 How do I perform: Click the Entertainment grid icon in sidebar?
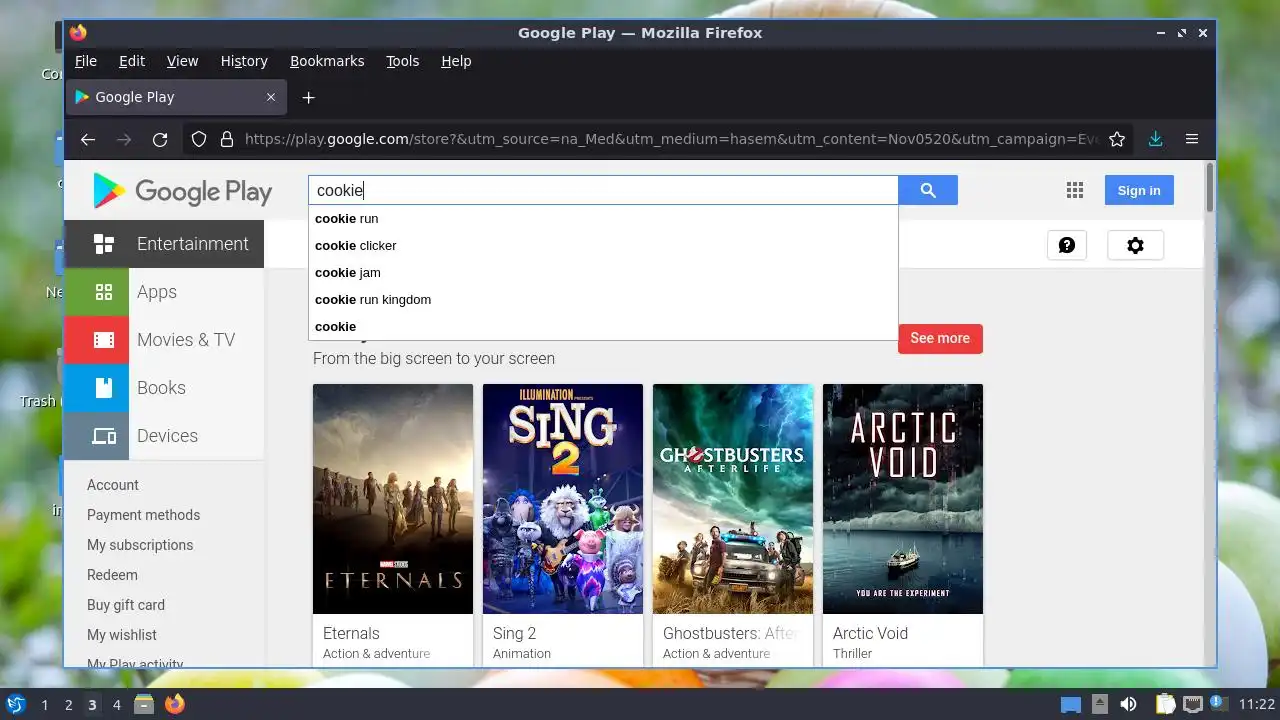[x=104, y=244]
